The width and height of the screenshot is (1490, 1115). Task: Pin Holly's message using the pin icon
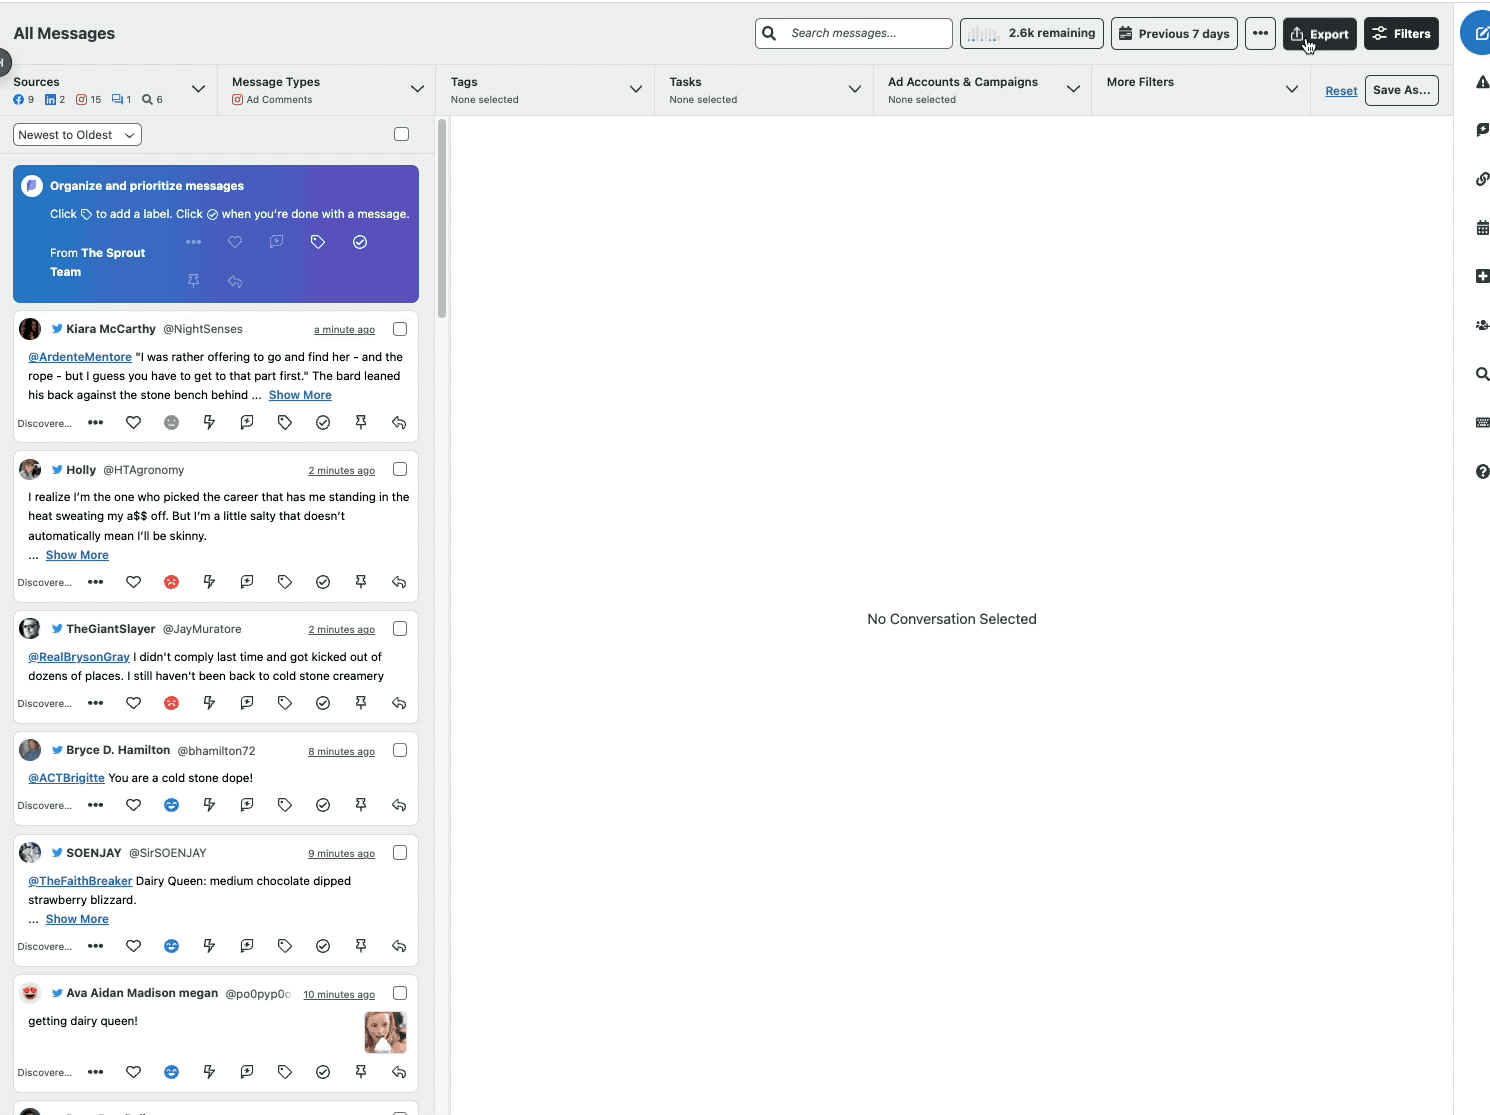[x=360, y=581]
